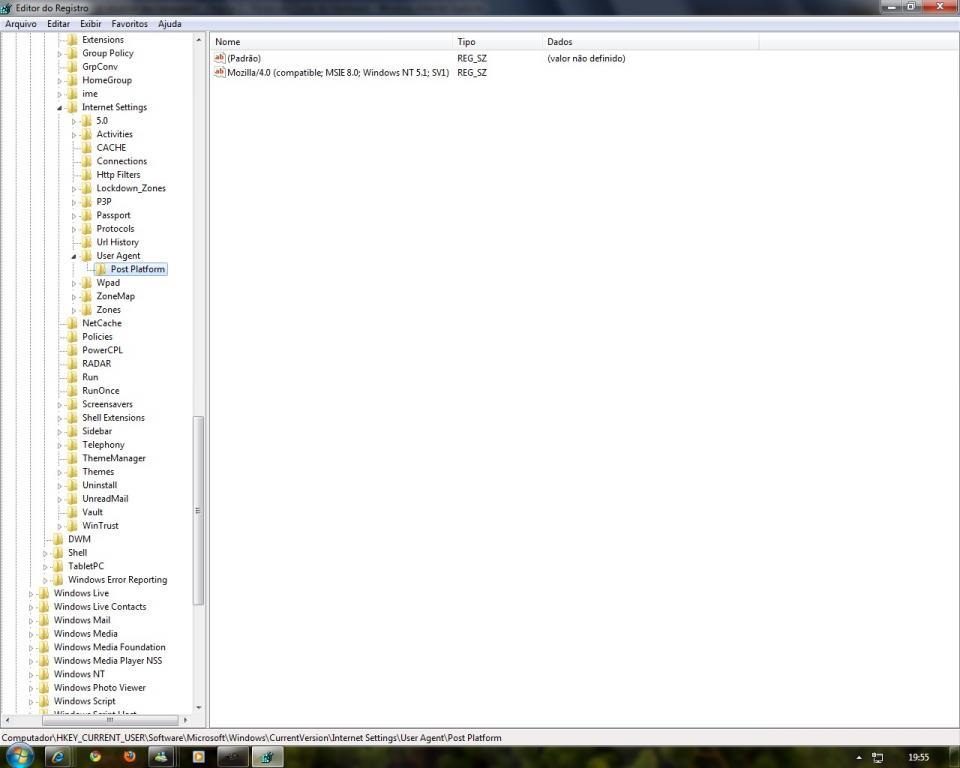Image resolution: width=960 pixels, height=768 pixels.
Task: Expand the Wpad key
Action: coord(73,283)
